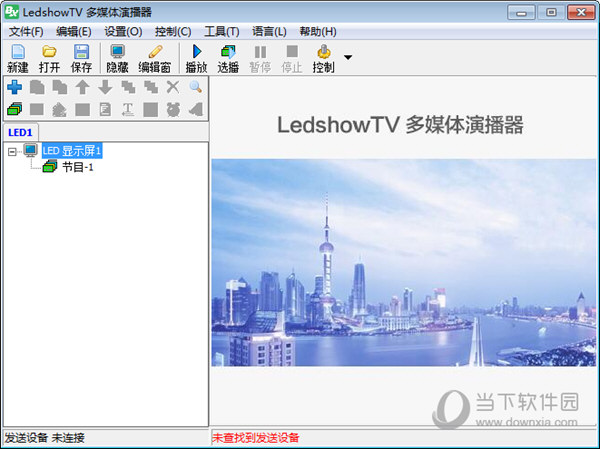Open the 工具(T) menu
Image resolution: width=600 pixels, height=449 pixels.
tap(222, 32)
